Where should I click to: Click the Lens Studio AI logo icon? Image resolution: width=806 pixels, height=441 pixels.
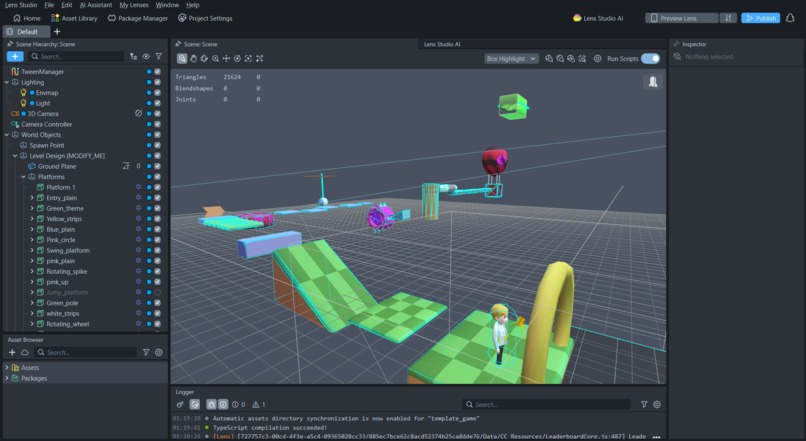coord(577,18)
